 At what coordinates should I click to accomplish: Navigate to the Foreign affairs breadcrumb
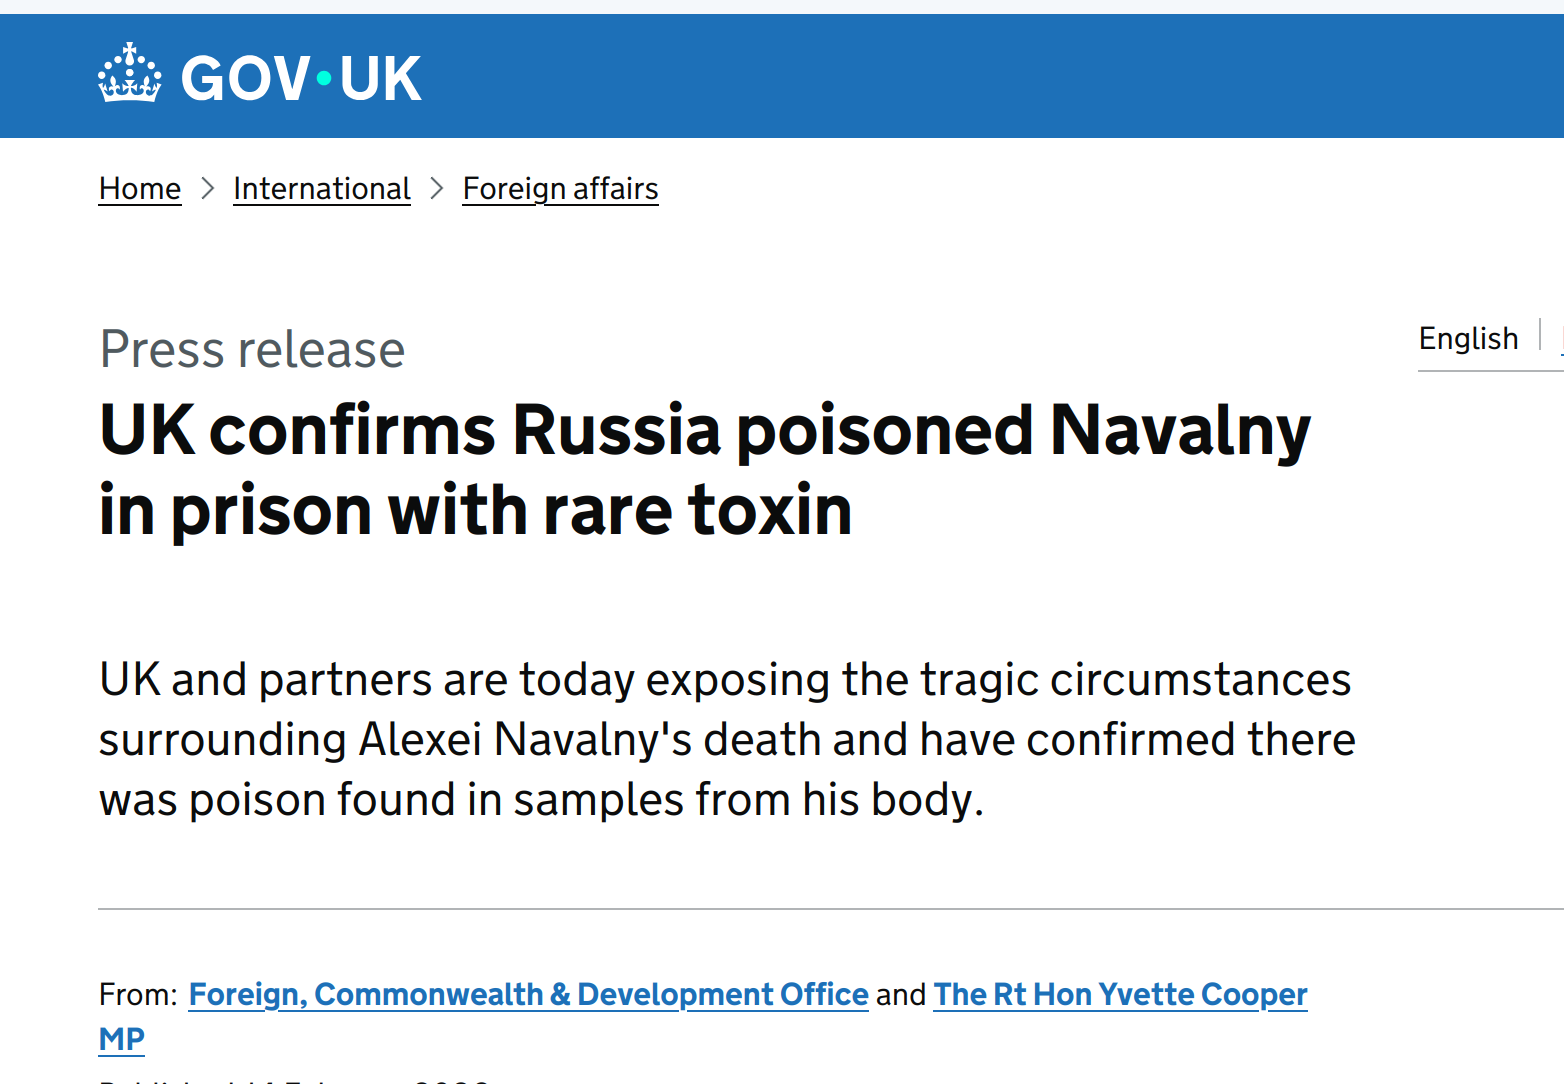point(560,189)
